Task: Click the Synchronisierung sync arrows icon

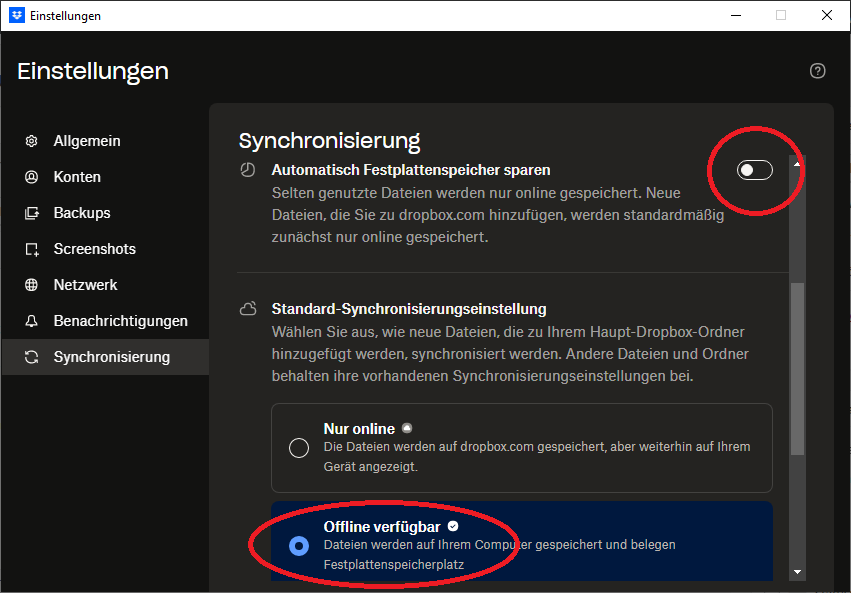Action: point(32,357)
